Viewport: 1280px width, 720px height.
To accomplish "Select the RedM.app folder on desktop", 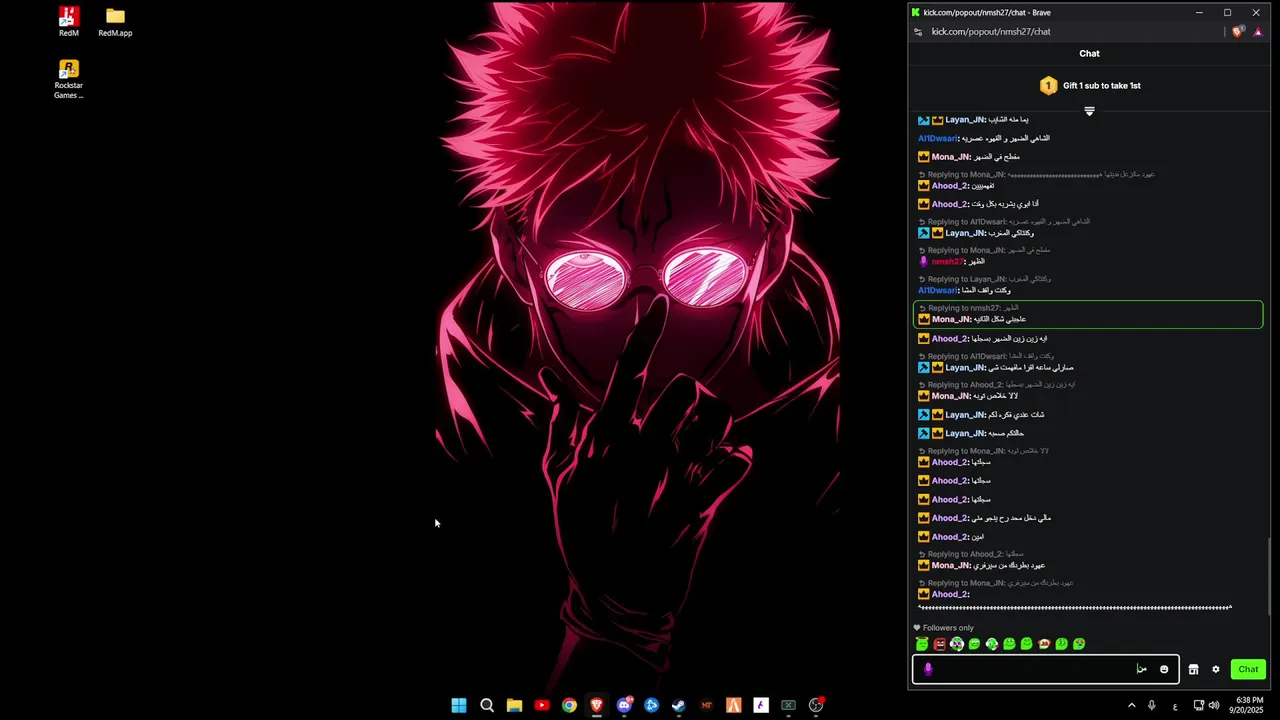I will click(115, 21).
